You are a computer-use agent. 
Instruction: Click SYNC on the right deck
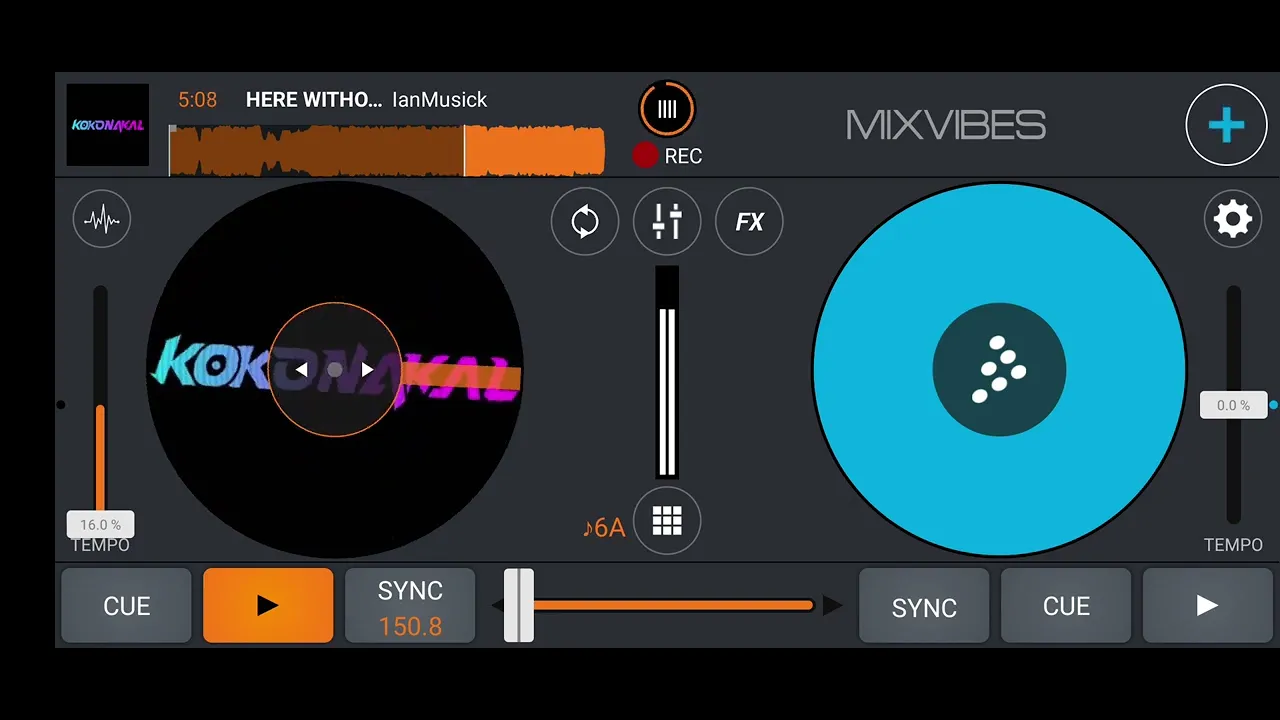(x=924, y=607)
